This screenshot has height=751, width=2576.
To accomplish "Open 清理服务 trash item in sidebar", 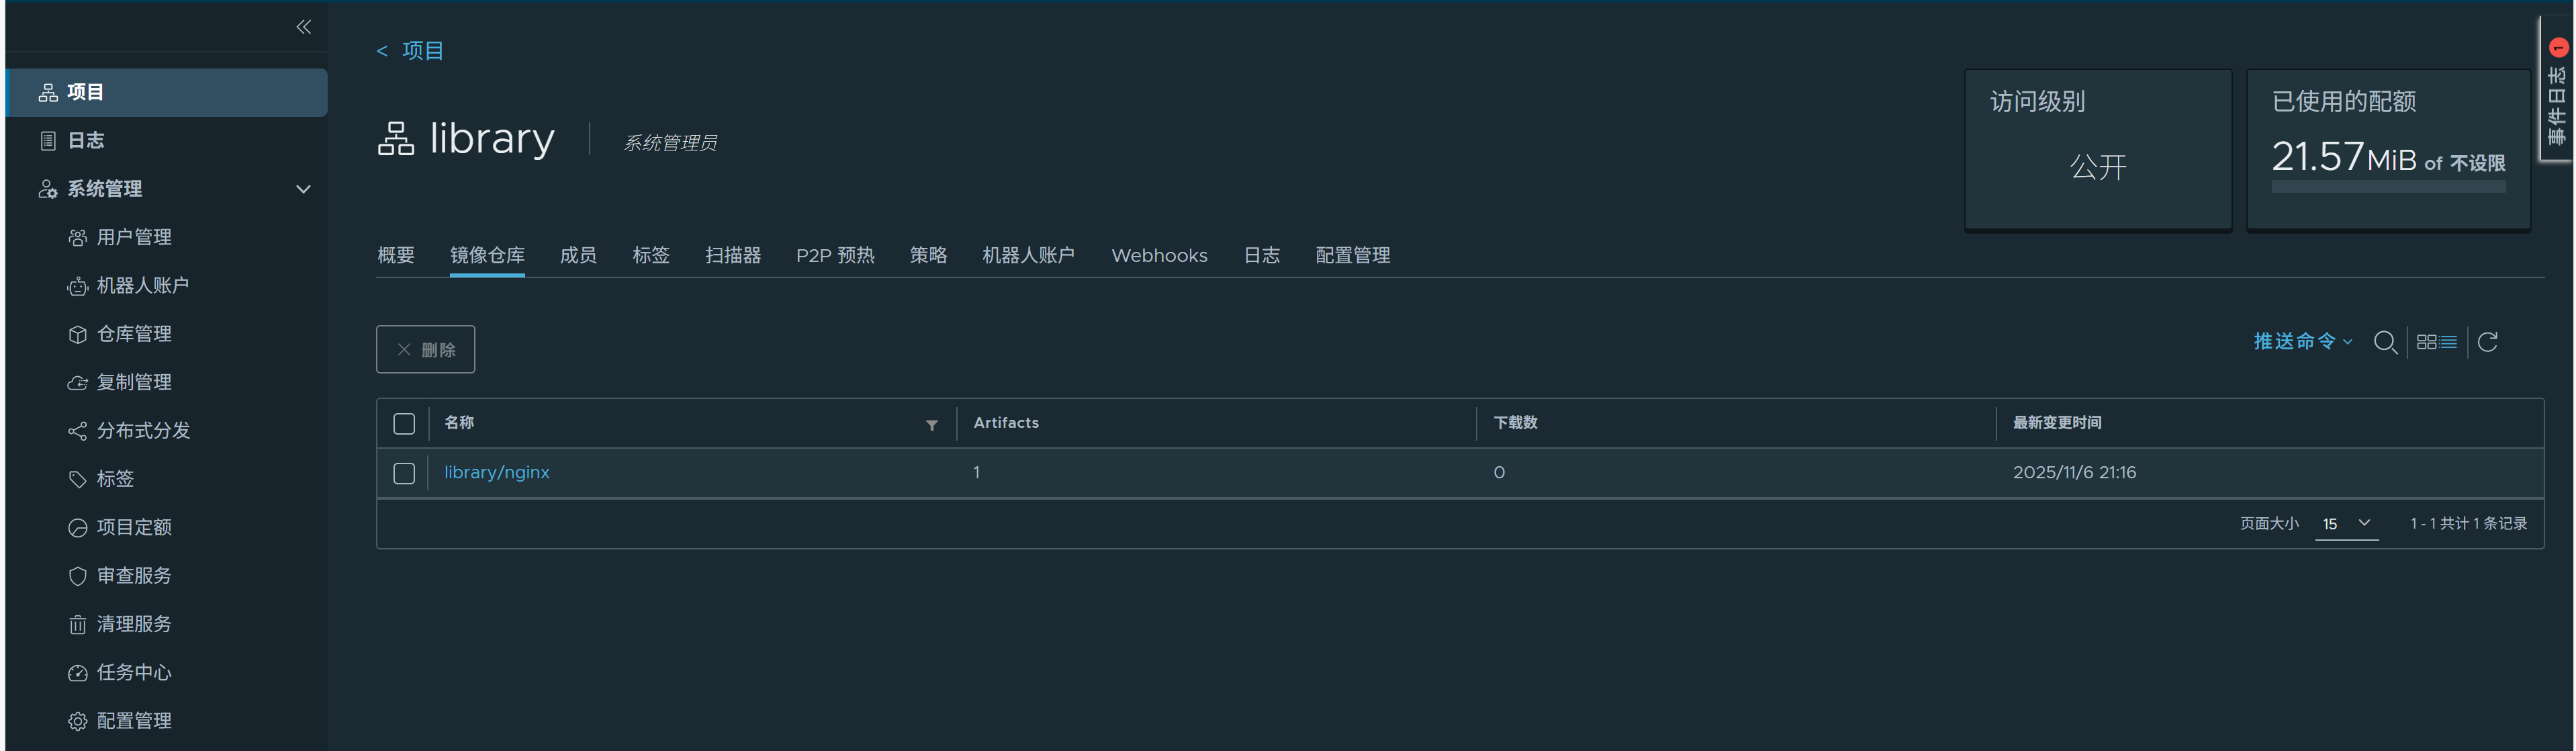I will (134, 624).
